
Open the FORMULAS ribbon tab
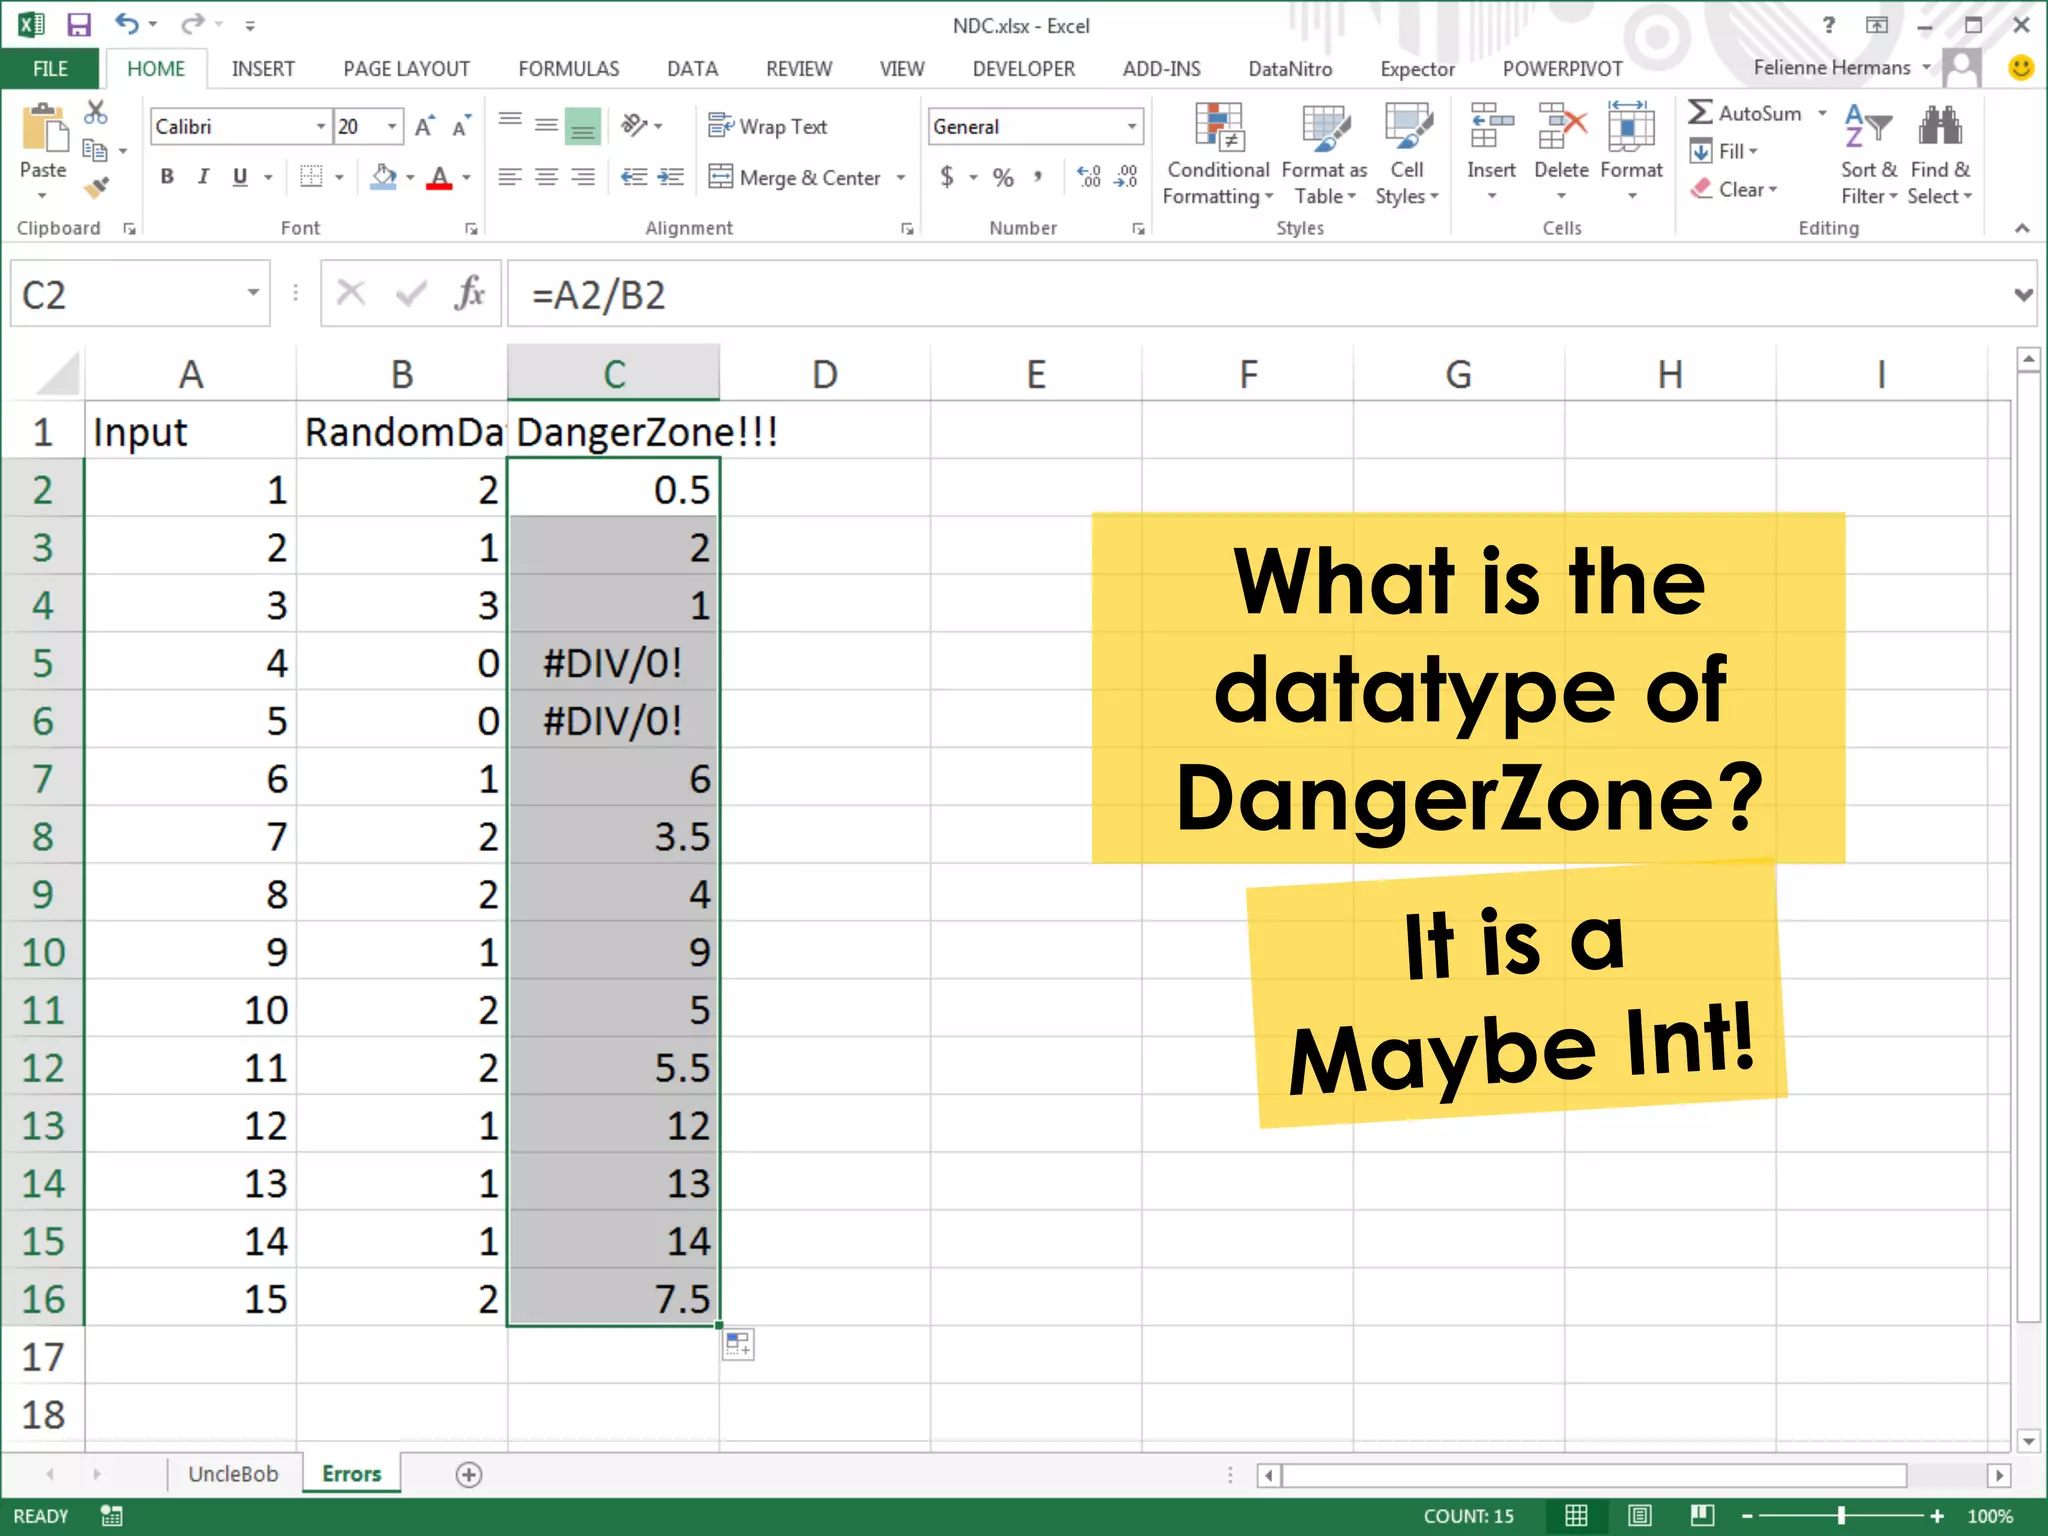[x=568, y=69]
